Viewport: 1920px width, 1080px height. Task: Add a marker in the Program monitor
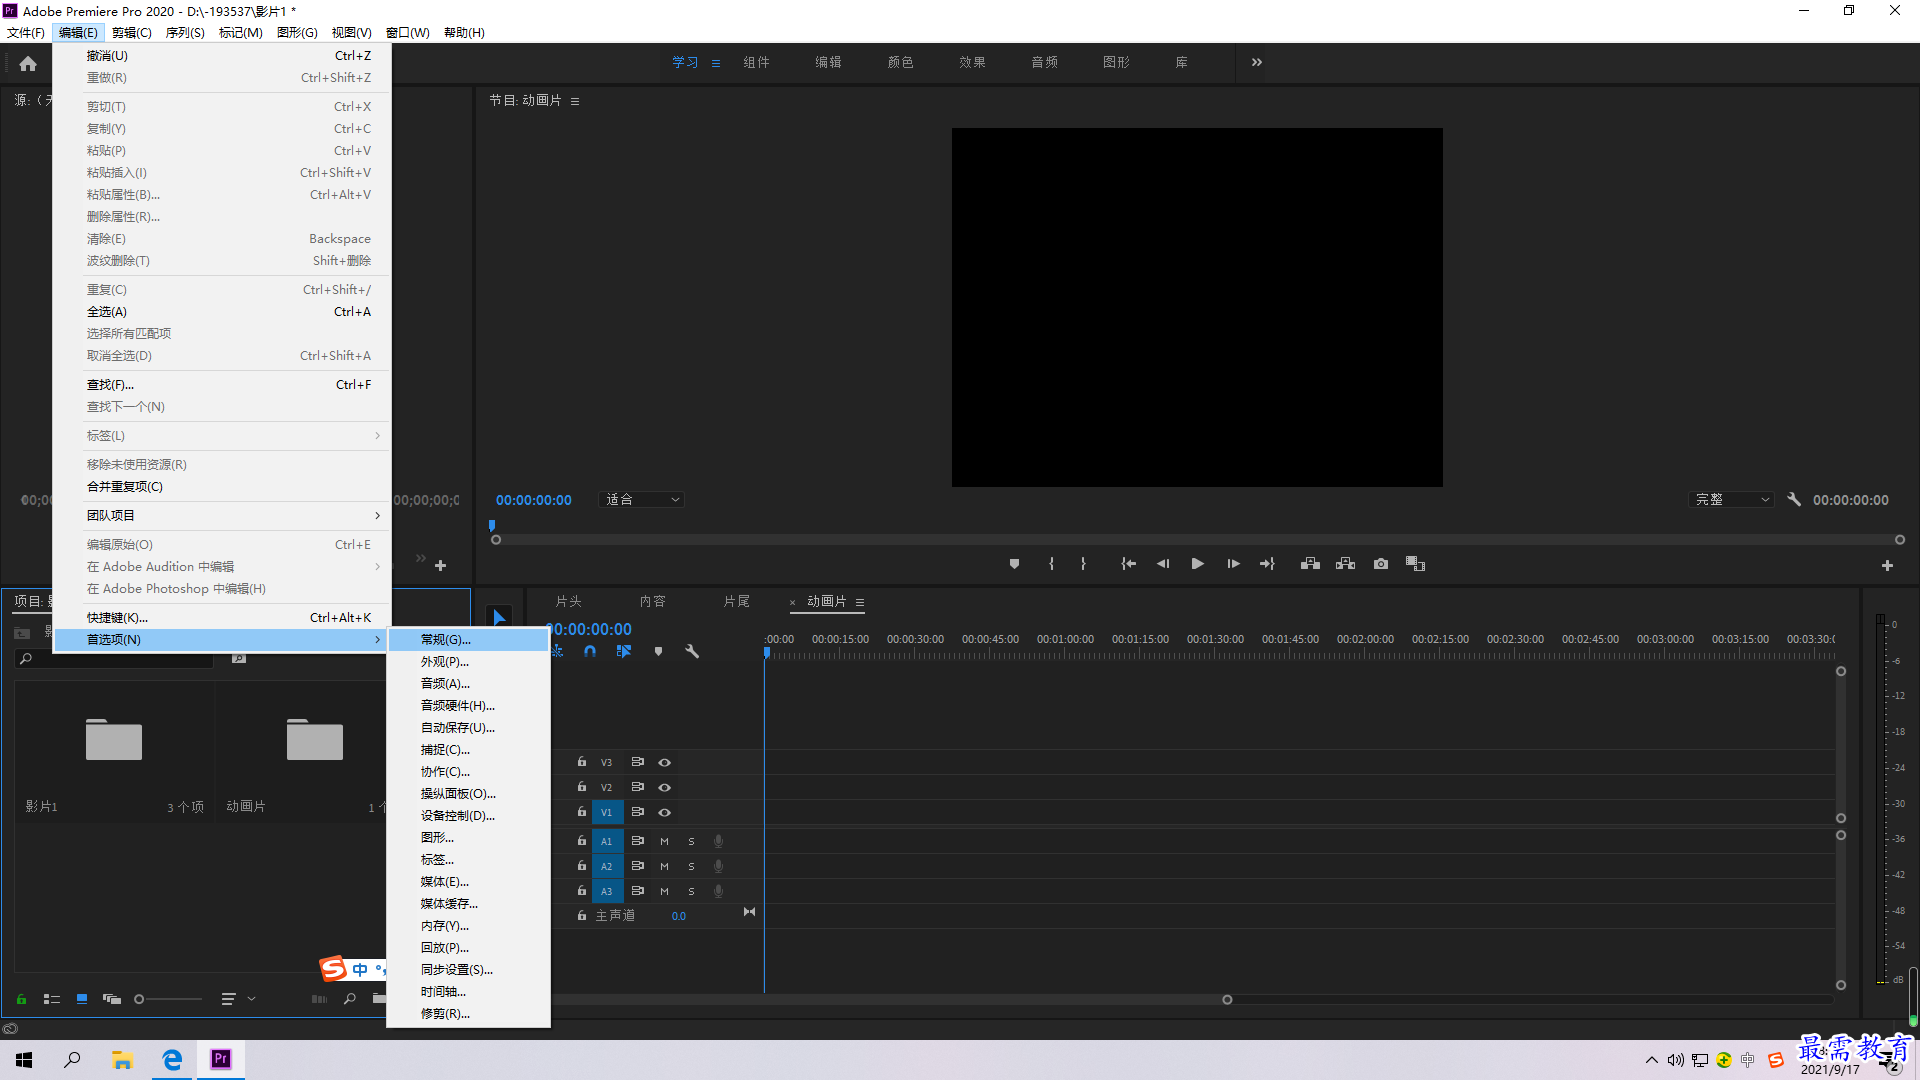click(x=1014, y=564)
